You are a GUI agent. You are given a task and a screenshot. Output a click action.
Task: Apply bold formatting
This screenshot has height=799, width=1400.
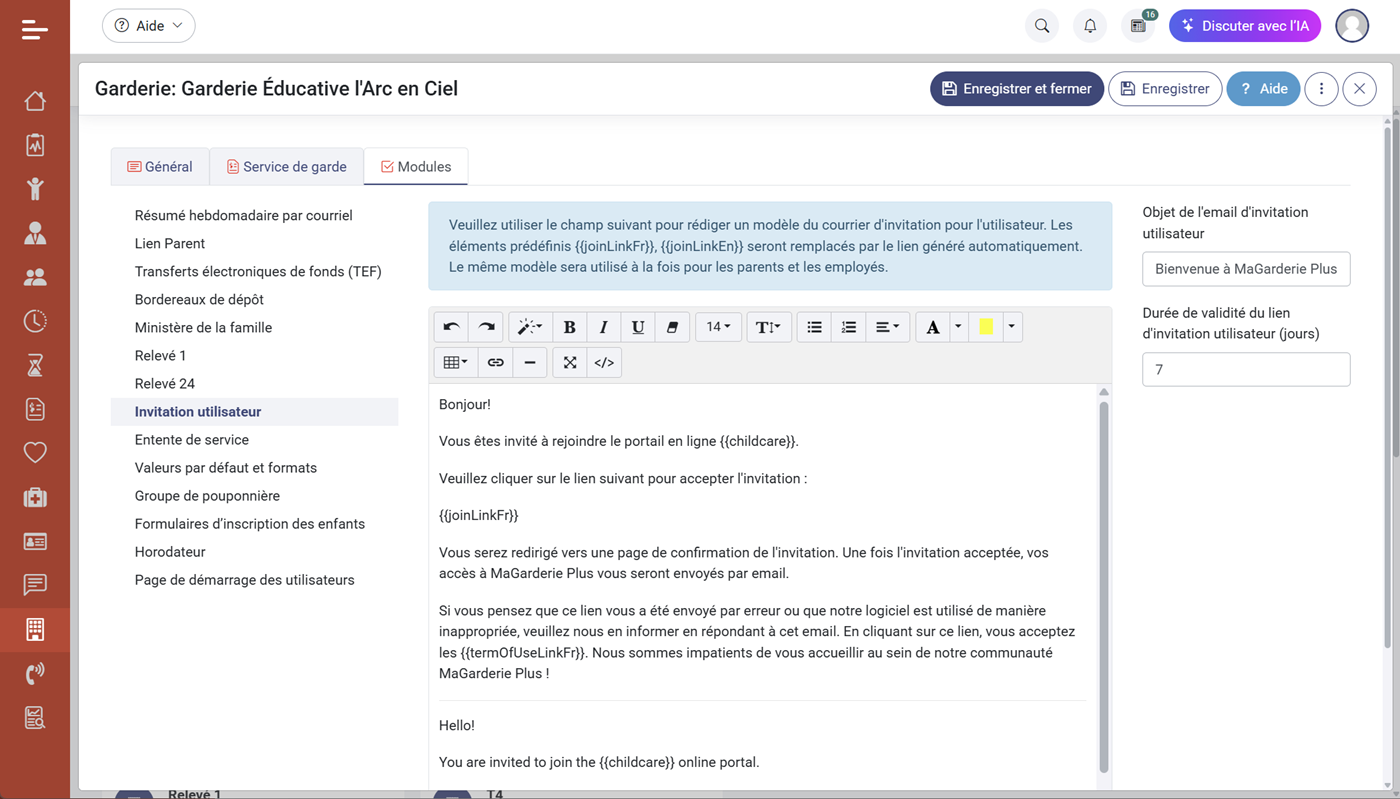point(570,327)
